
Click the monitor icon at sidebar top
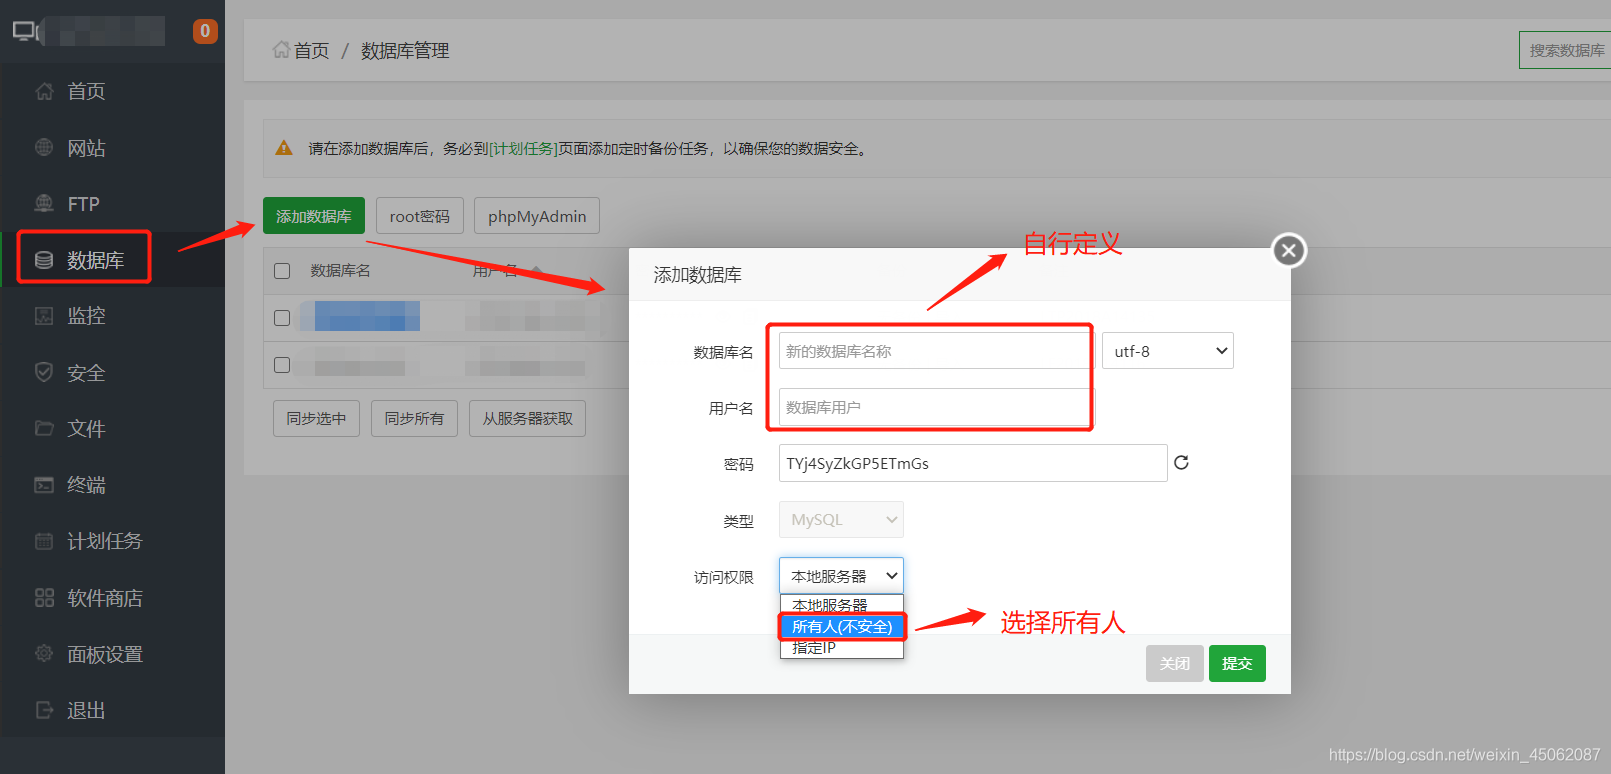pos(26,31)
